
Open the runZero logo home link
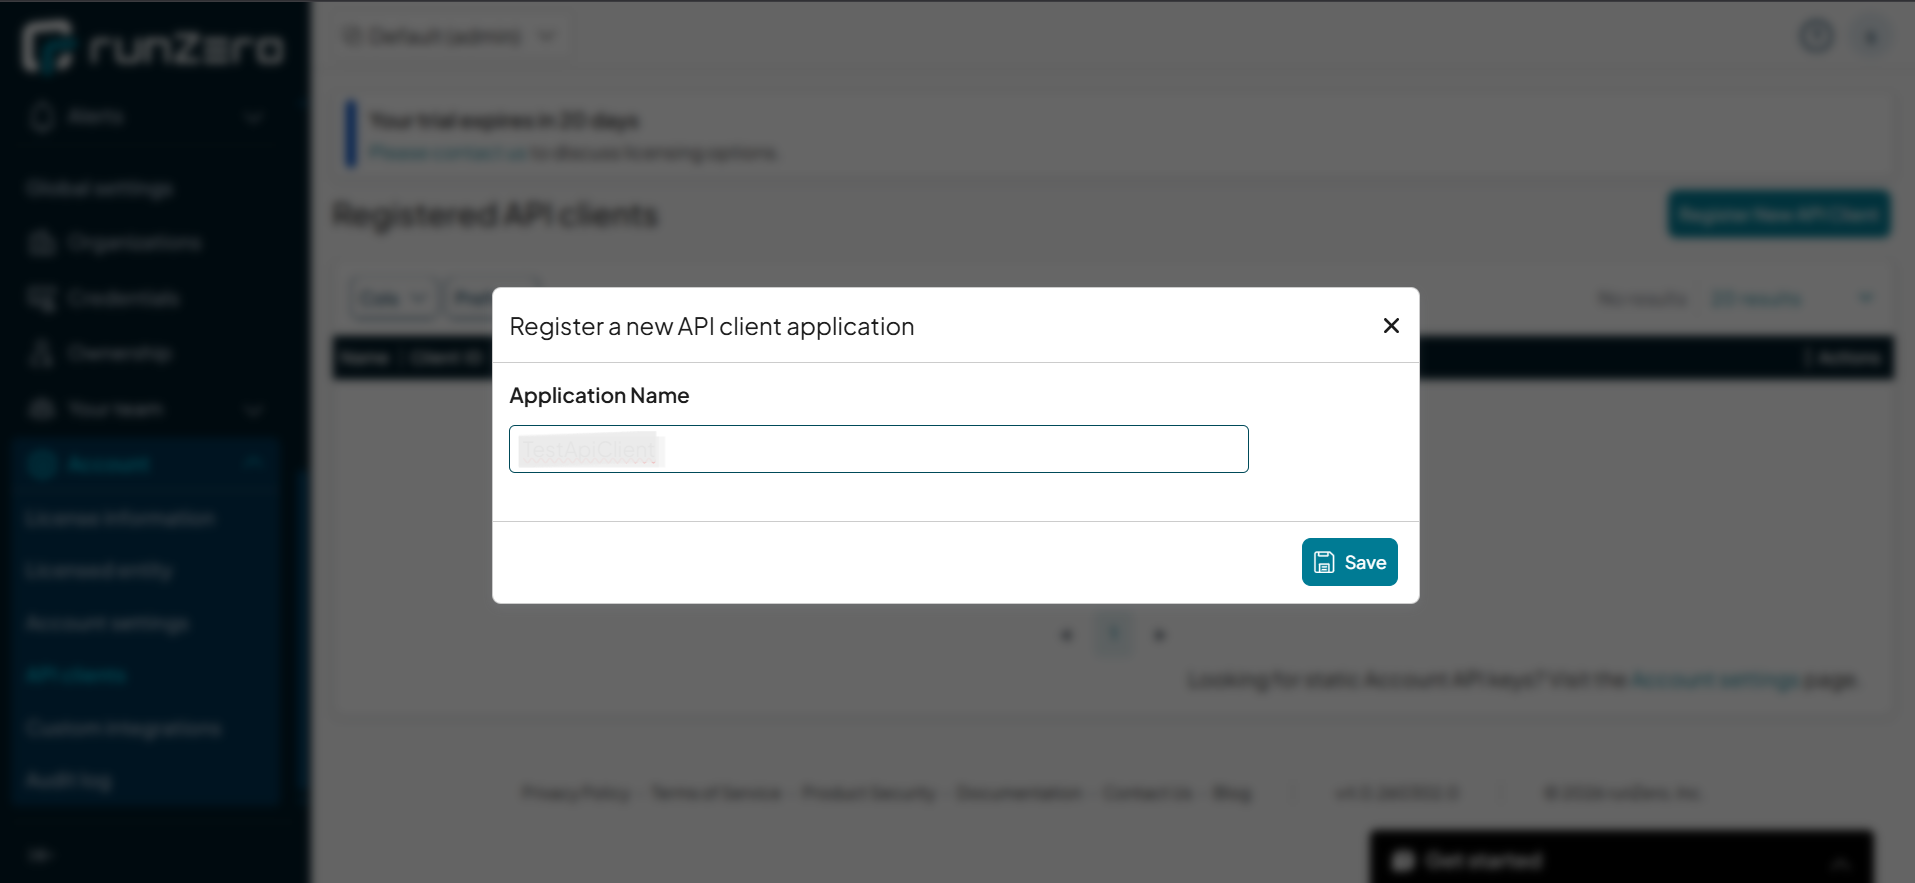coord(154,47)
